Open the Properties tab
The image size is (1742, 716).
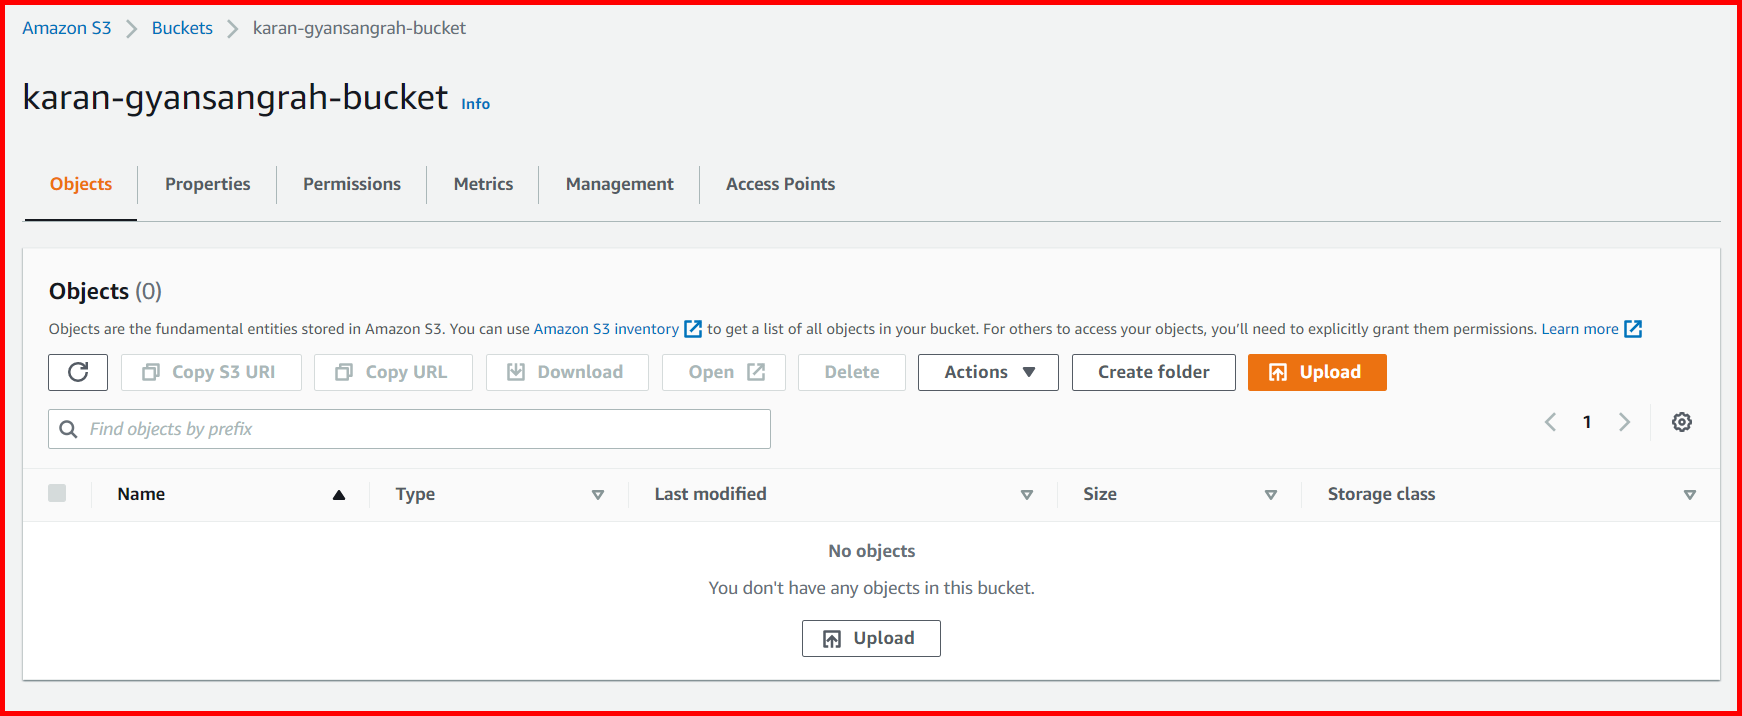coord(207,184)
